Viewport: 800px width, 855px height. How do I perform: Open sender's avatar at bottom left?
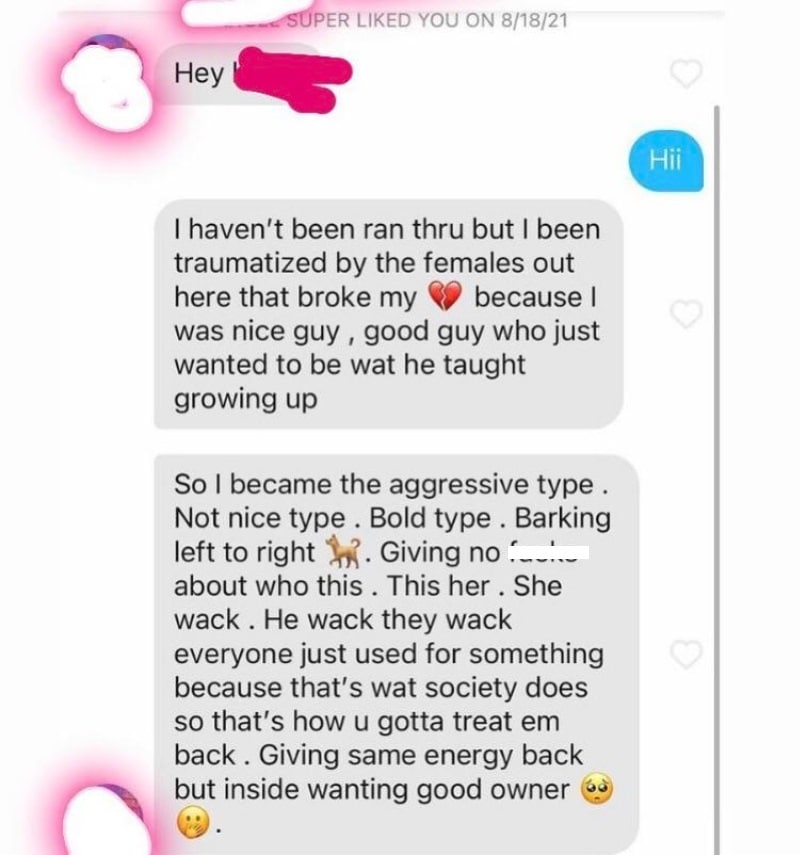(104, 821)
